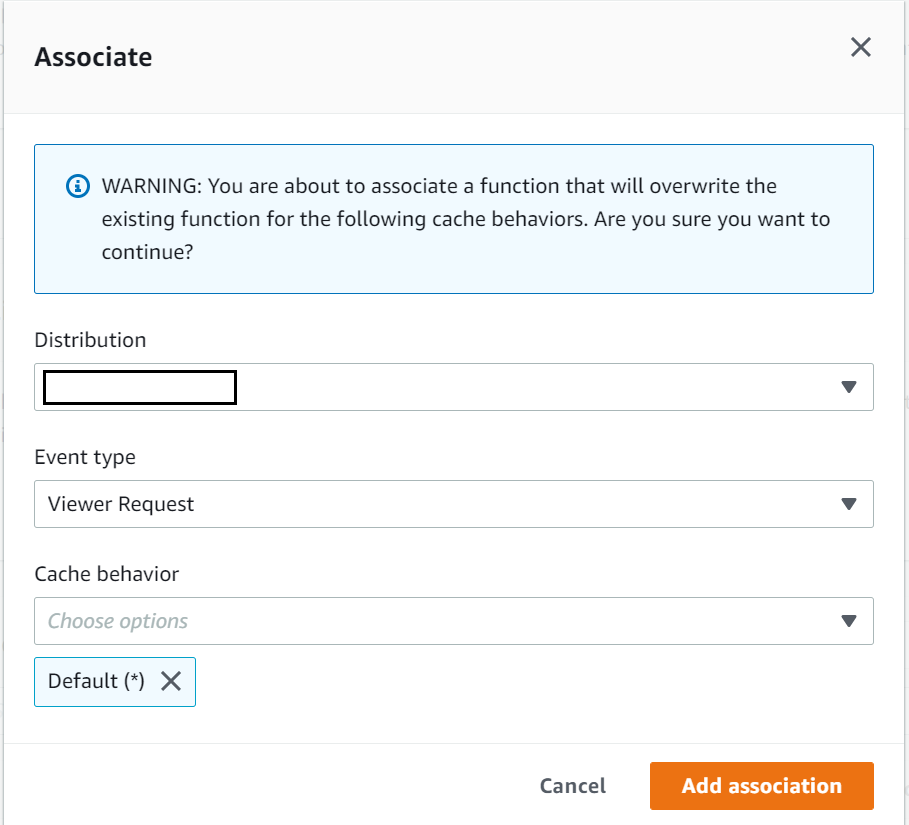
Task: Select the Default (*) token label
Action: point(96,681)
